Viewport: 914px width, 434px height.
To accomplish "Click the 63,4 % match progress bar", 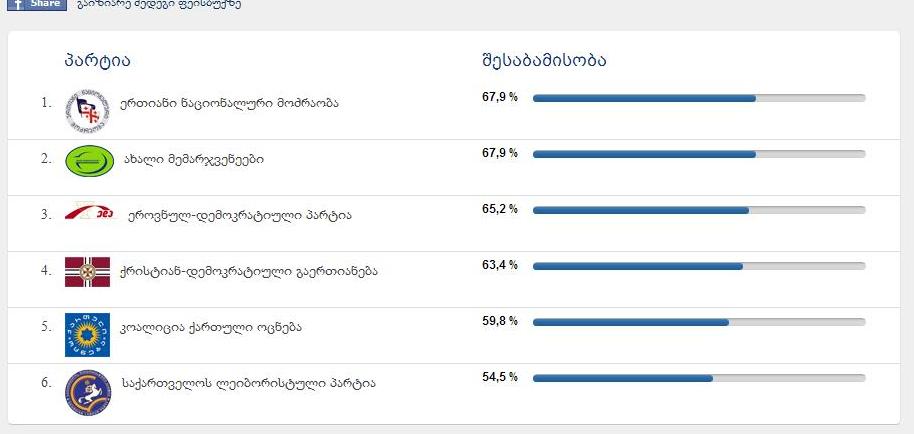I will pyautogui.click(x=698, y=266).
